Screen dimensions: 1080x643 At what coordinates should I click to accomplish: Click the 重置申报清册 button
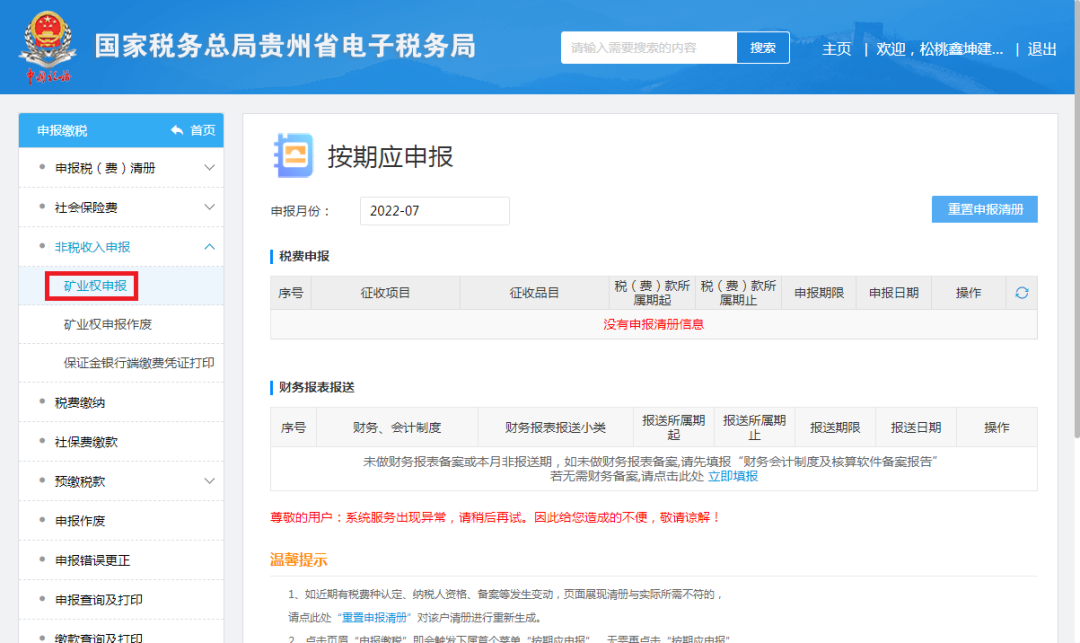984,210
